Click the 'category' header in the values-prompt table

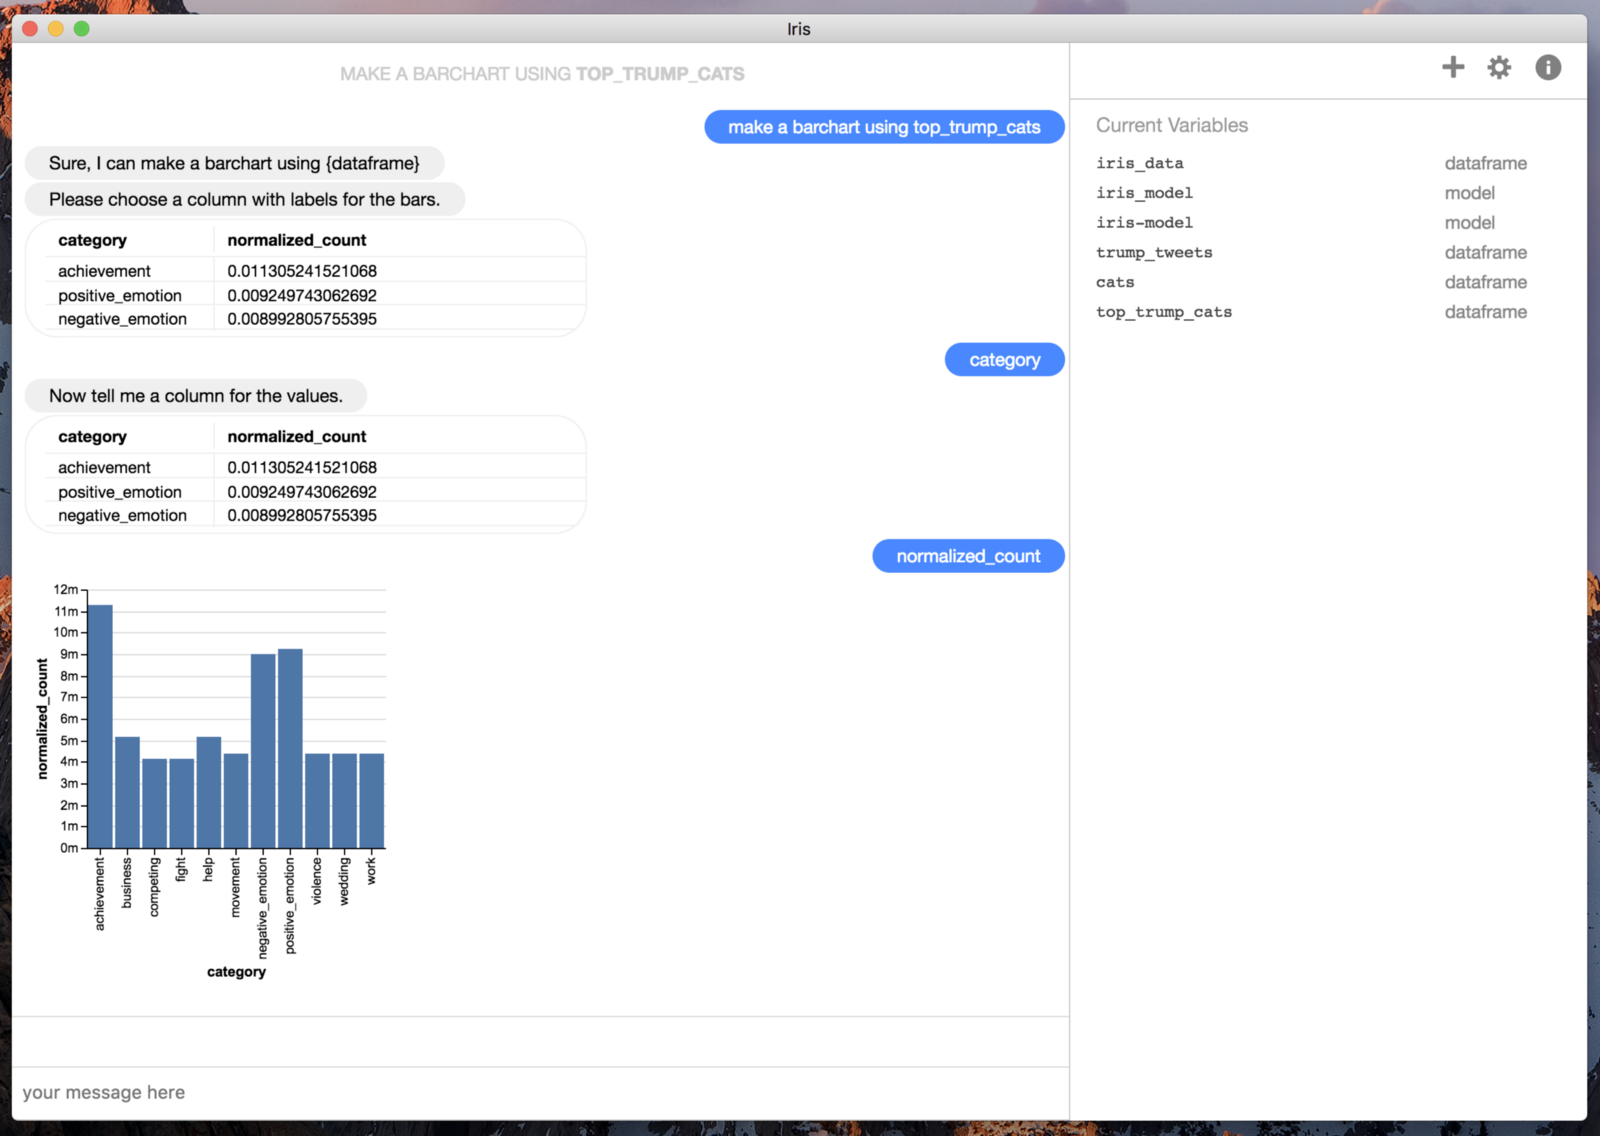(92, 437)
